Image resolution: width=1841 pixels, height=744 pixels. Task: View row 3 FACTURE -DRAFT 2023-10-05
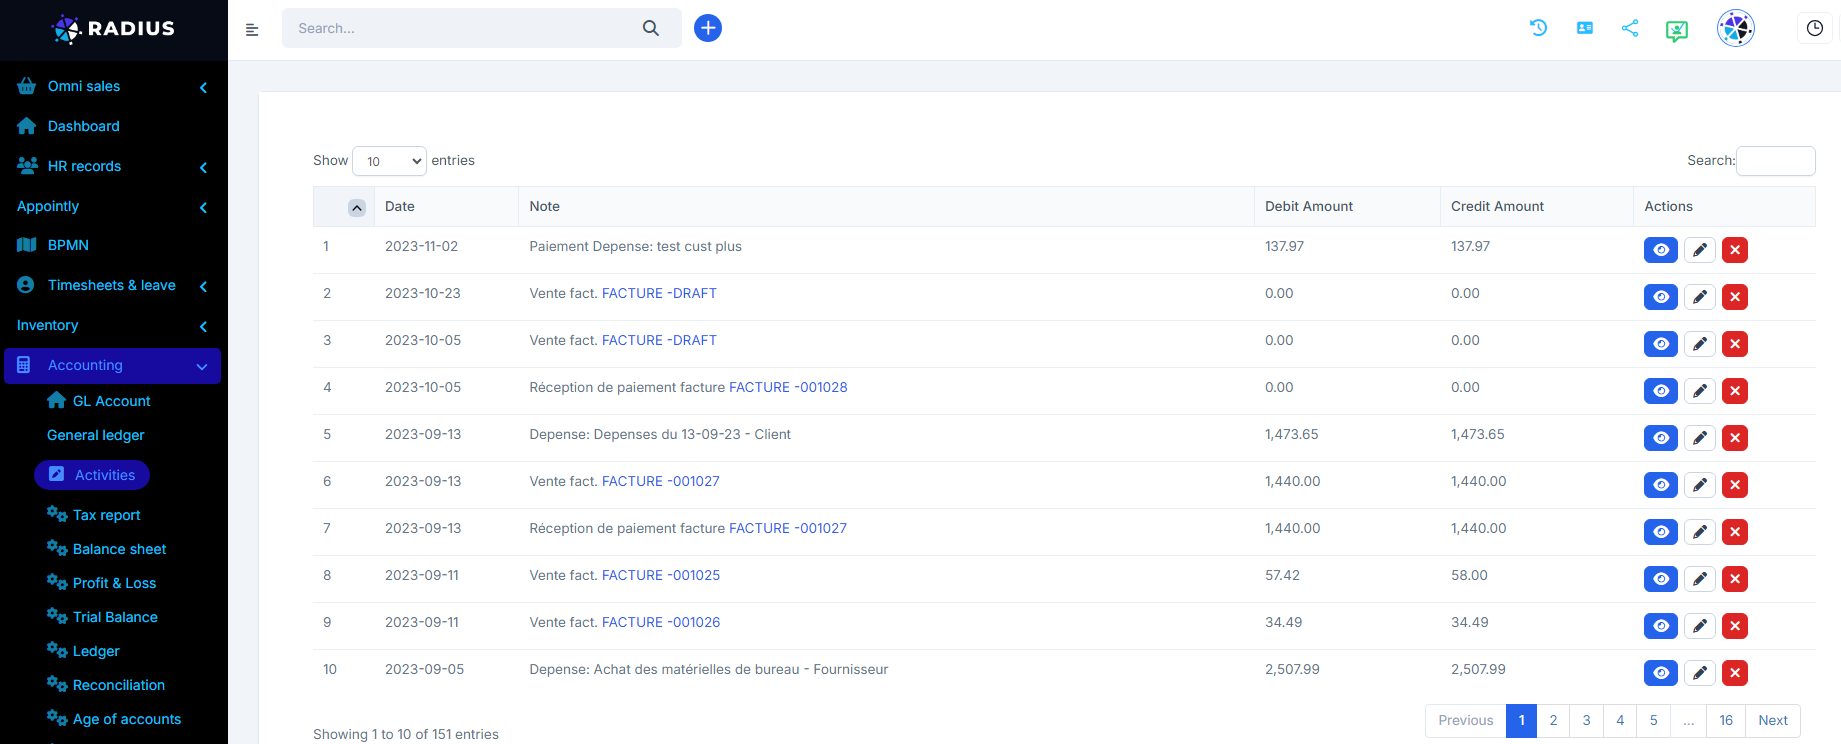tap(1661, 344)
